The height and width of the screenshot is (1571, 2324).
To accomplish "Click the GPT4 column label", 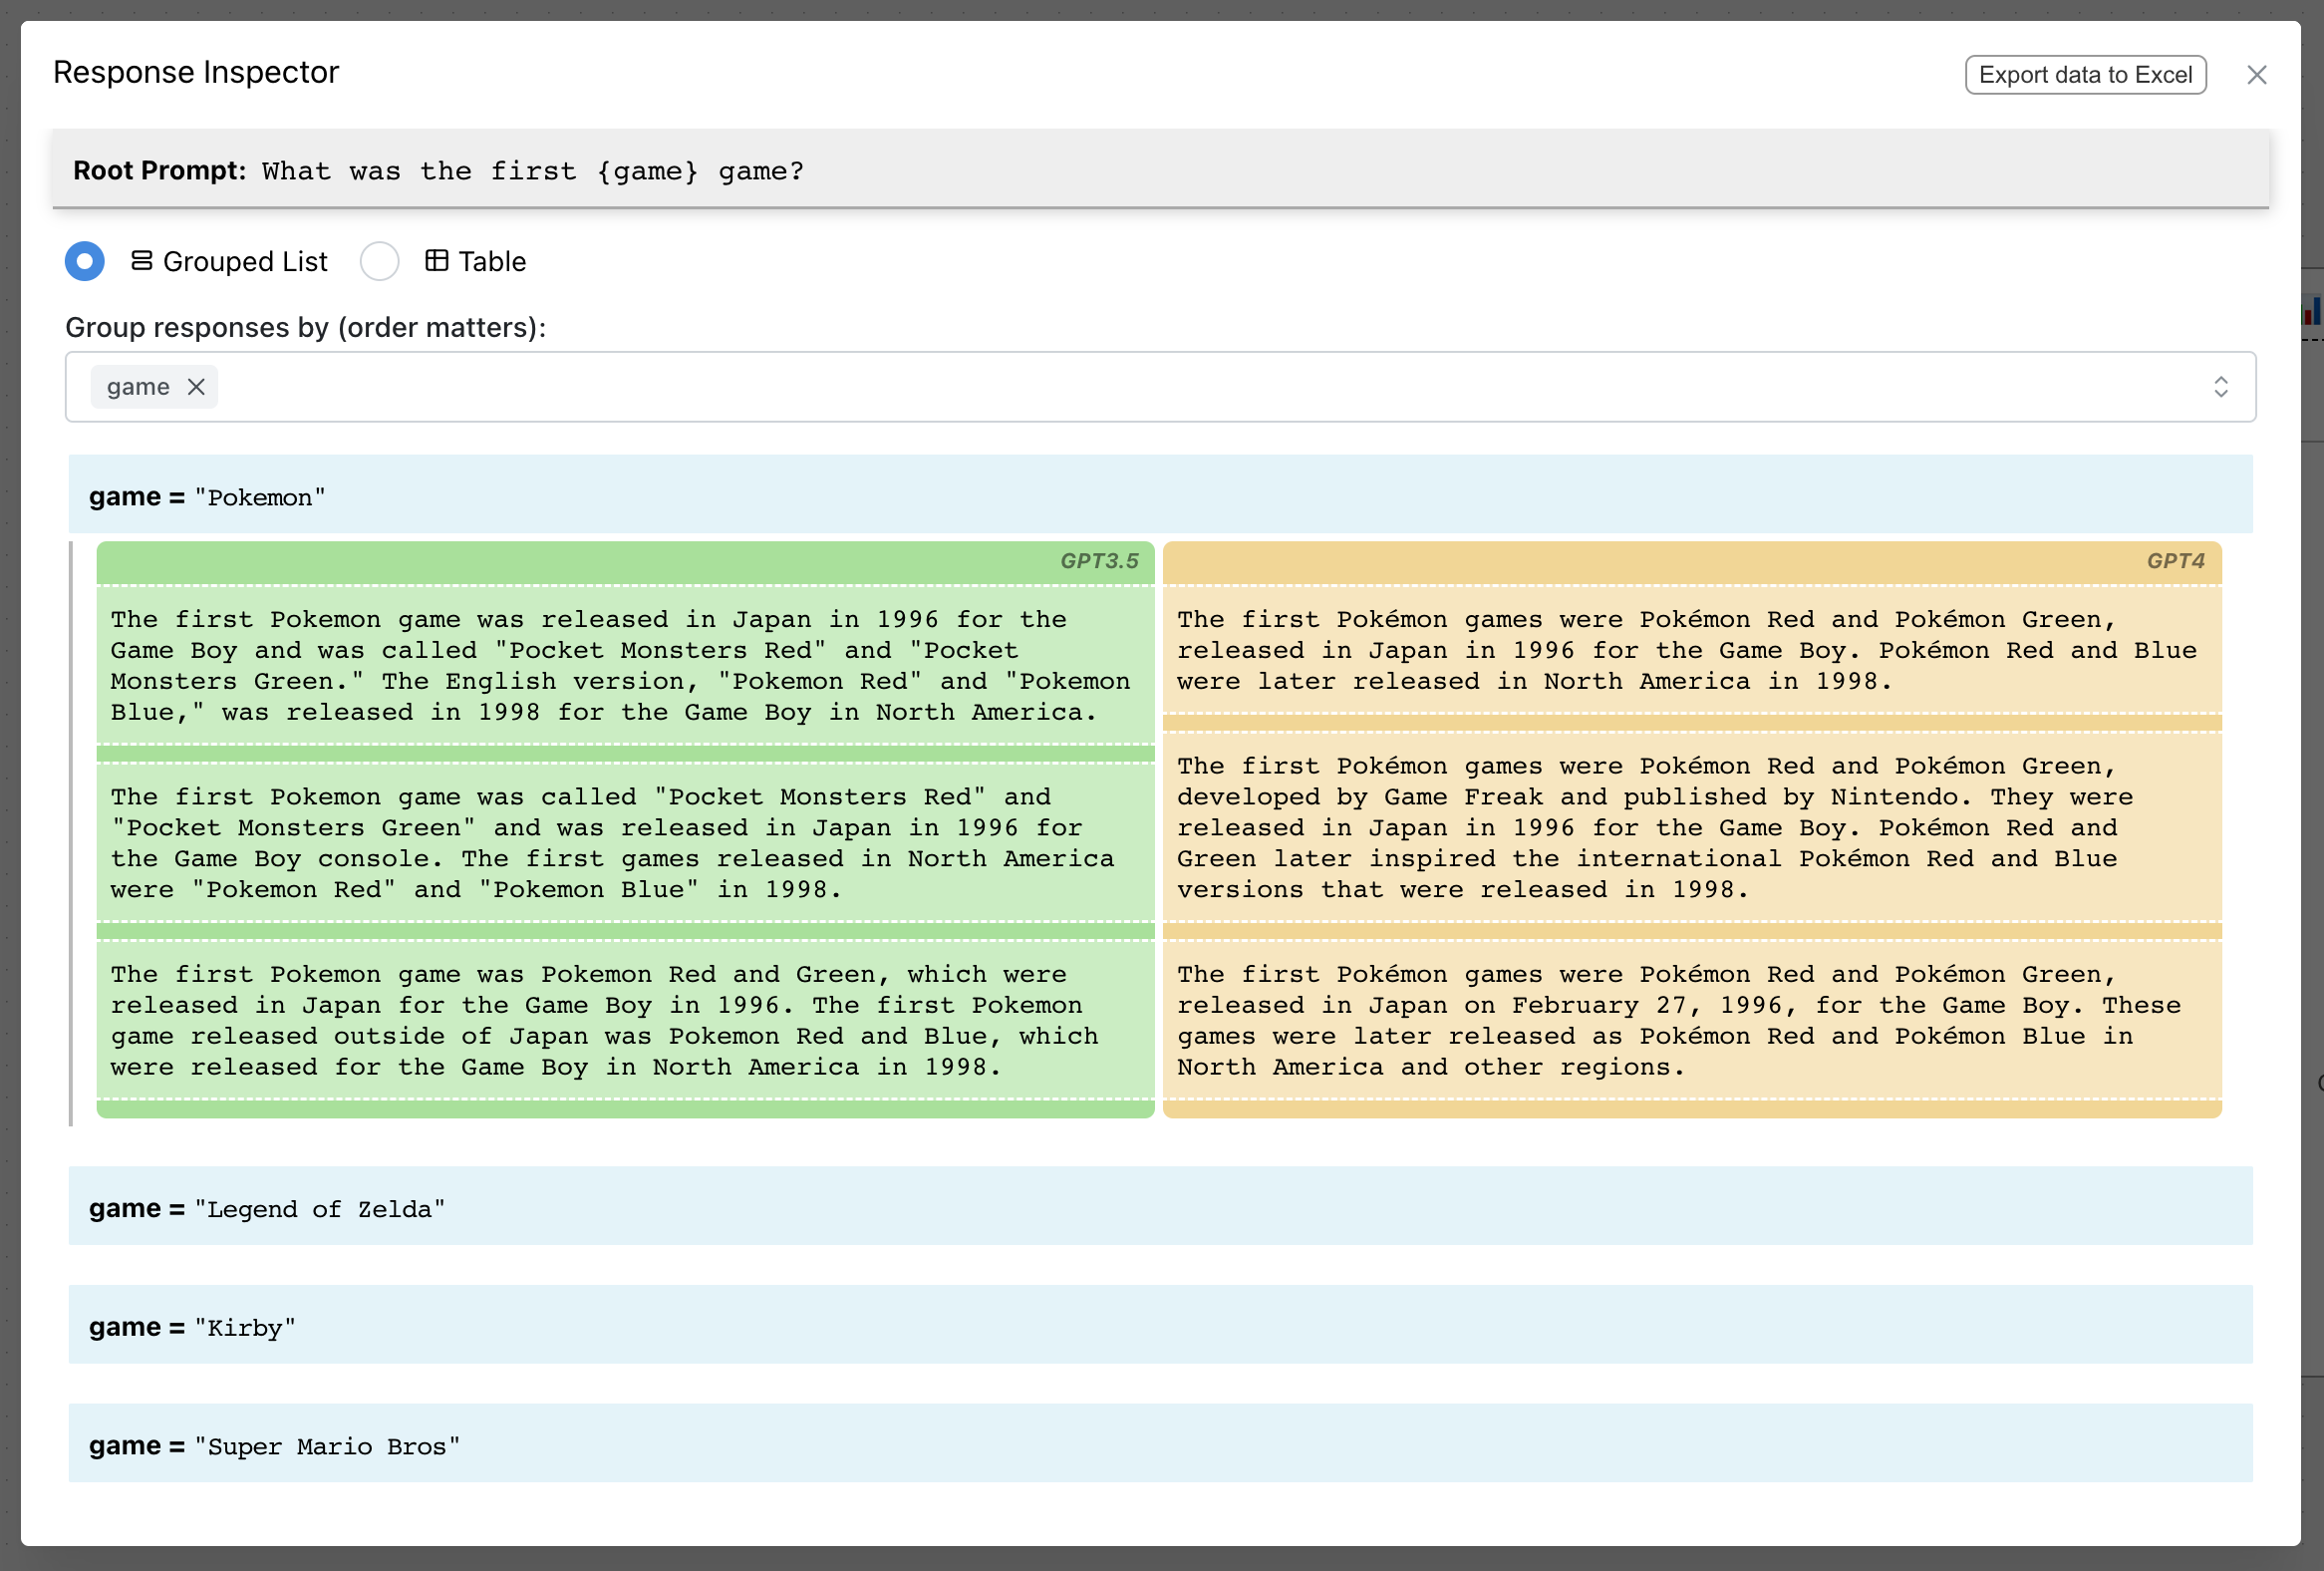I will click(x=2176, y=562).
